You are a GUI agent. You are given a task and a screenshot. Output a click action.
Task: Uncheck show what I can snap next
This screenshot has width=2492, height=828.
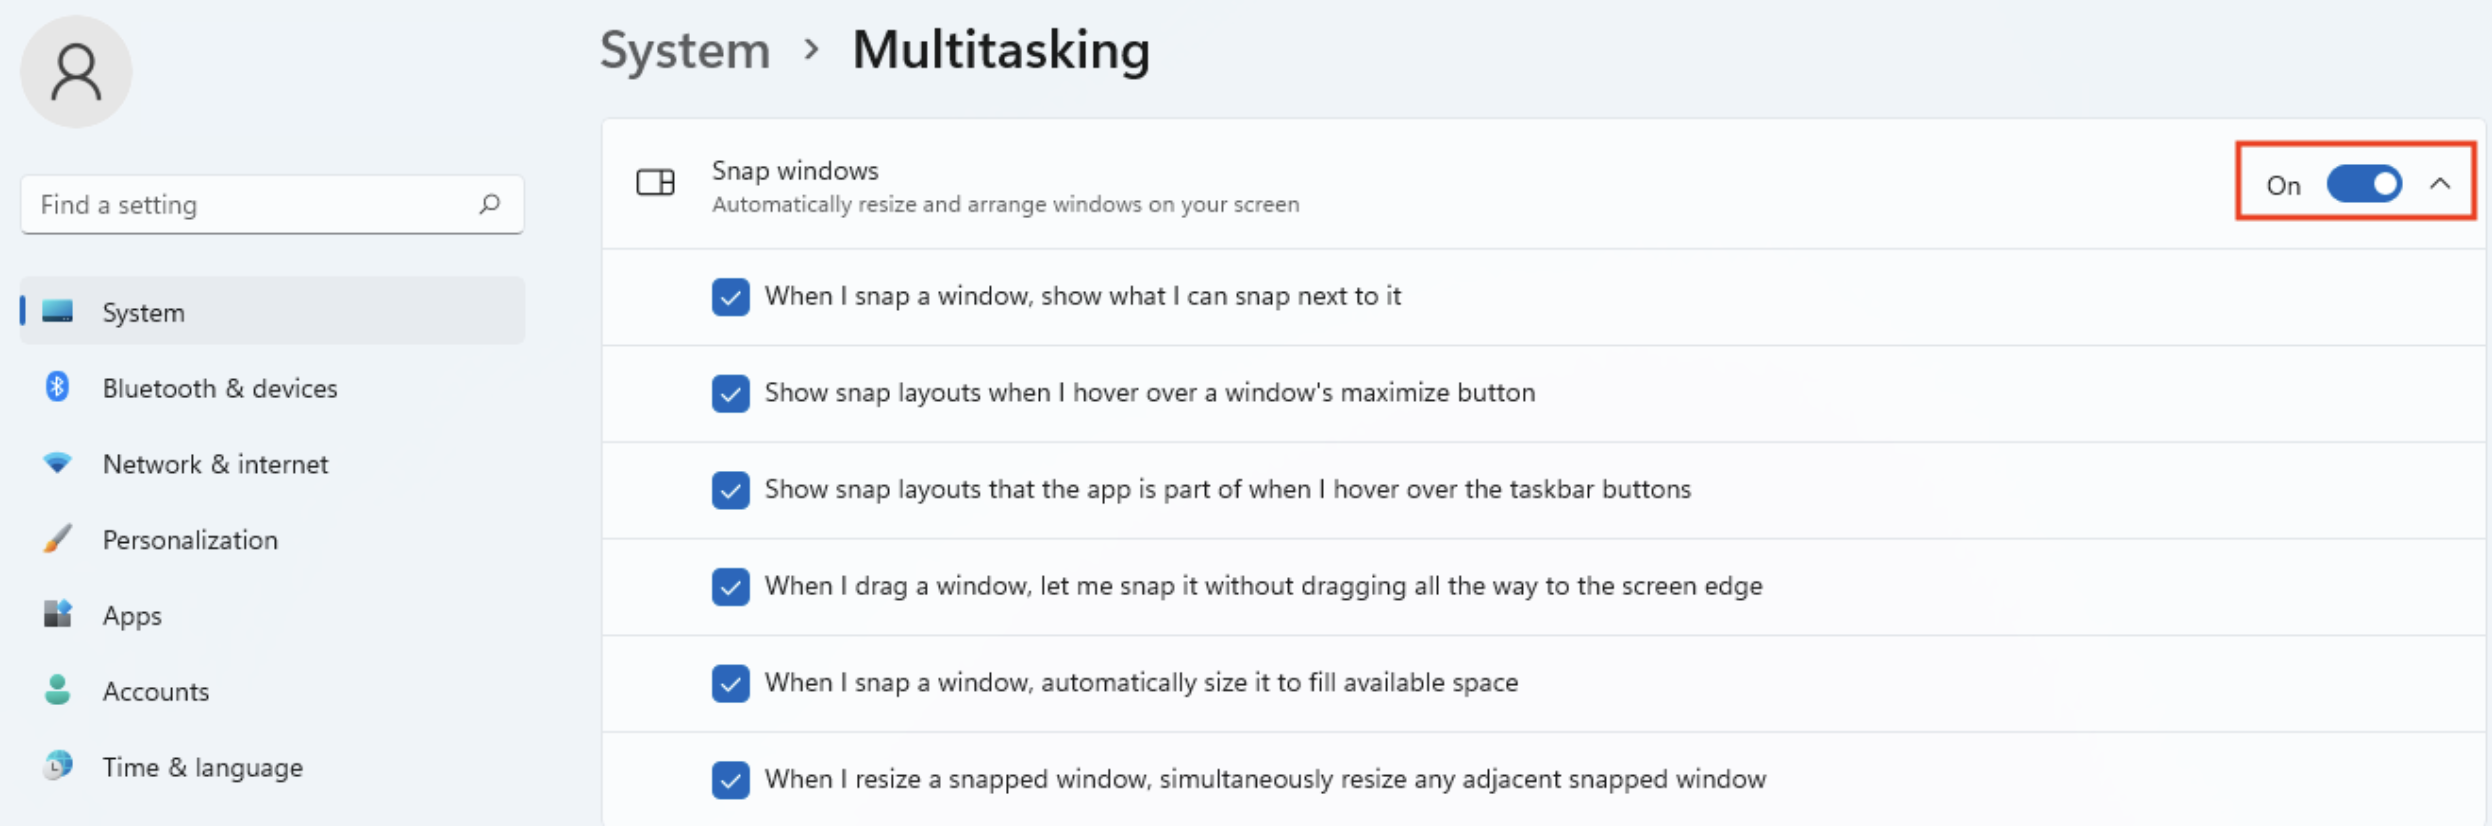pos(731,297)
